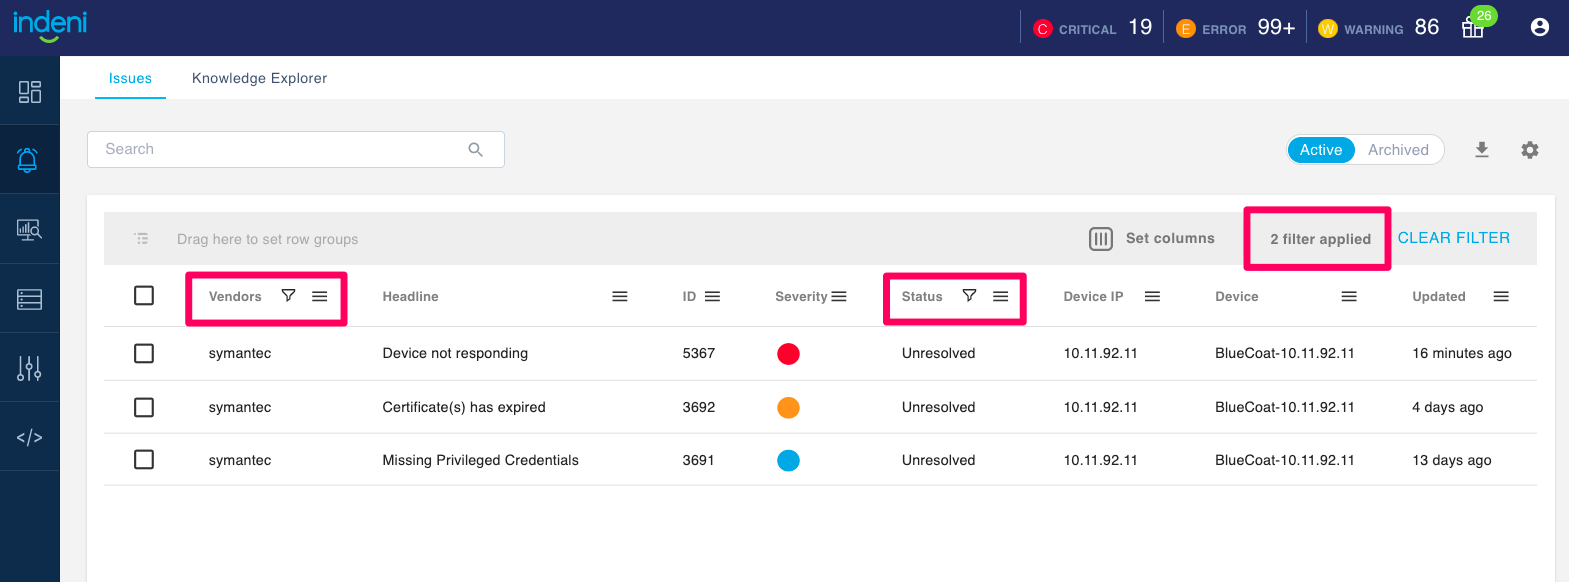
Task: Open the devices list sidebar icon
Action: point(29,299)
